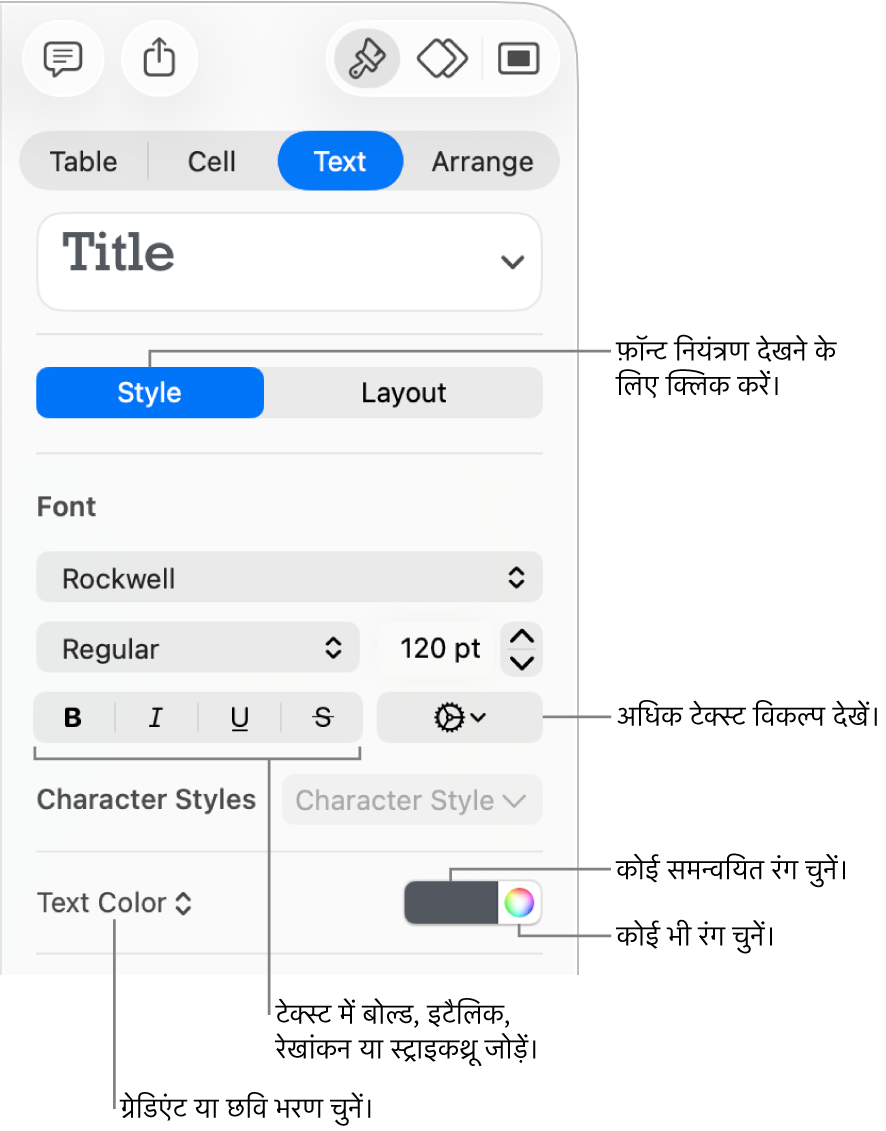886x1131 pixels.
Task: Open the comments icon in toolbar
Action: (x=62, y=59)
